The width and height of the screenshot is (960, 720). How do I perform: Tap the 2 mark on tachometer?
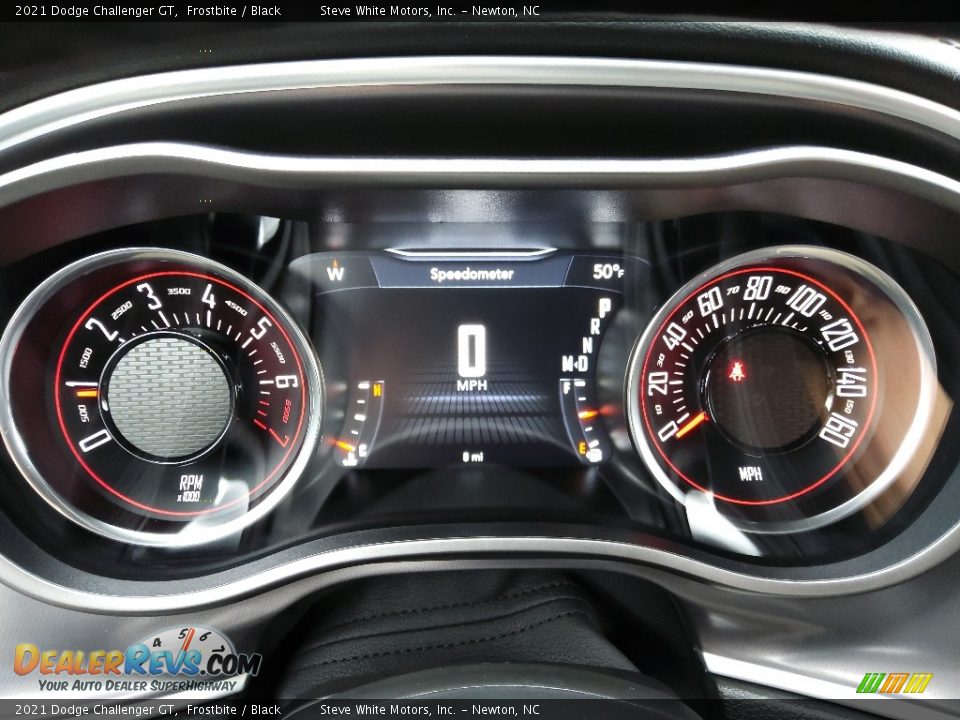tap(102, 329)
